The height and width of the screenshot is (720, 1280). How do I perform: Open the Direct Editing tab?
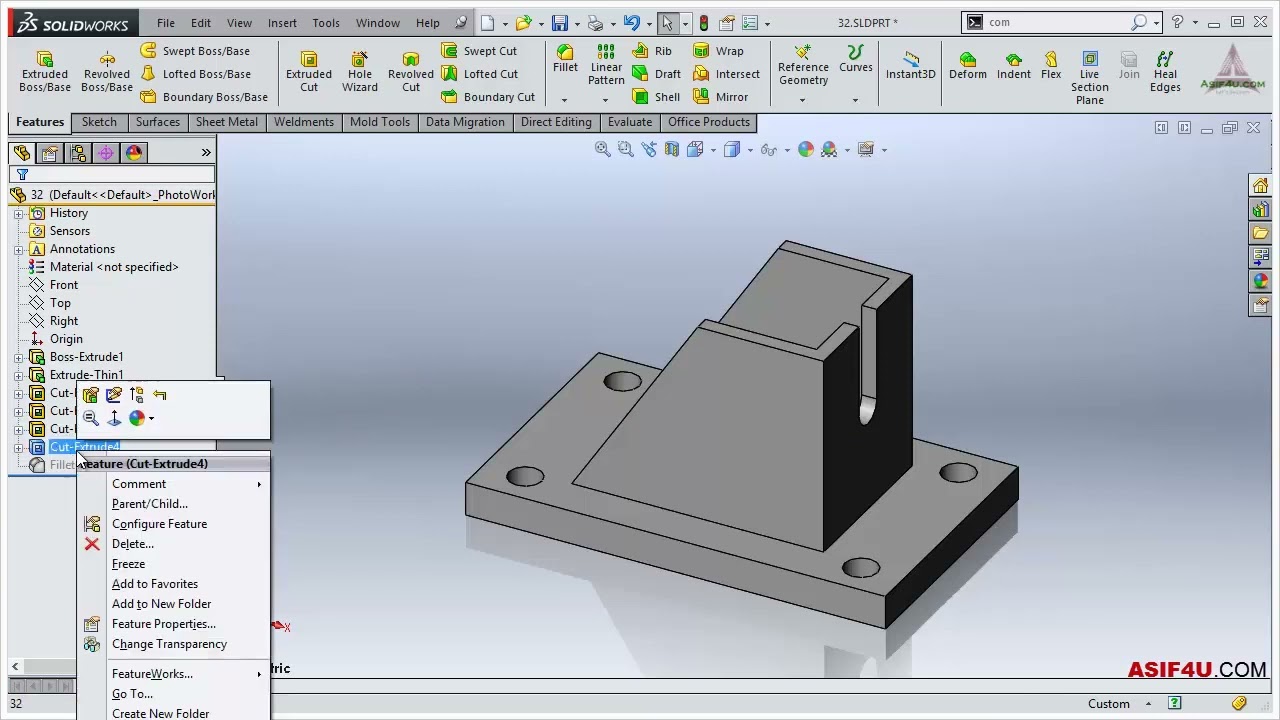coord(556,122)
